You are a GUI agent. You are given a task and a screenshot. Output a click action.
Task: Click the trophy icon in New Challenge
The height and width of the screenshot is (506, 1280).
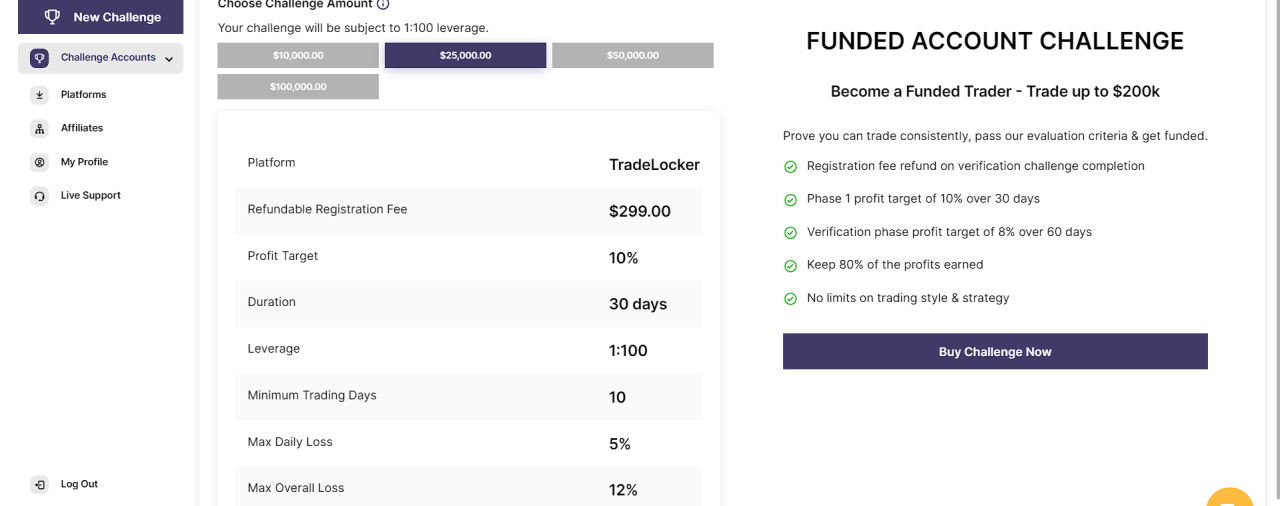pyautogui.click(x=53, y=17)
